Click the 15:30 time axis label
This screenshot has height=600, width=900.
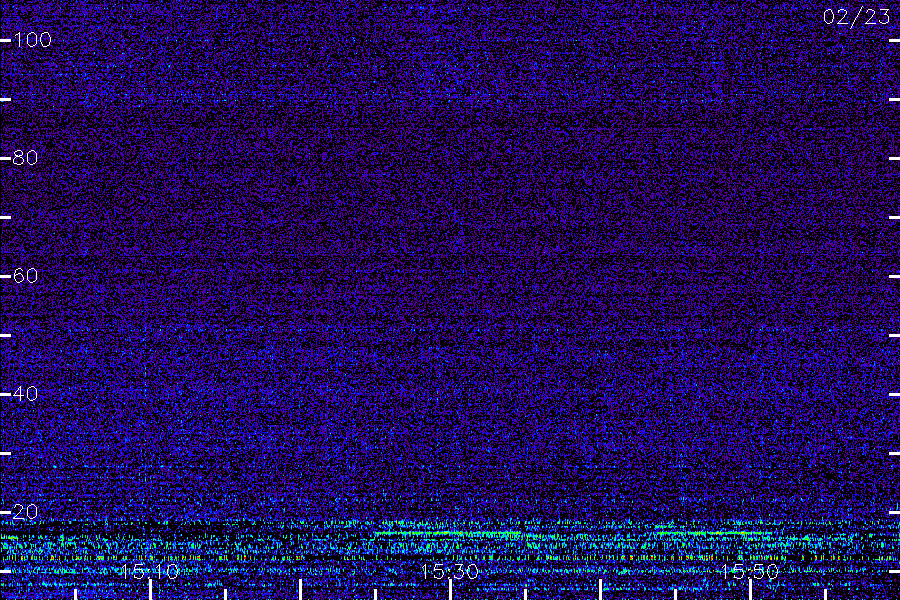(450, 571)
